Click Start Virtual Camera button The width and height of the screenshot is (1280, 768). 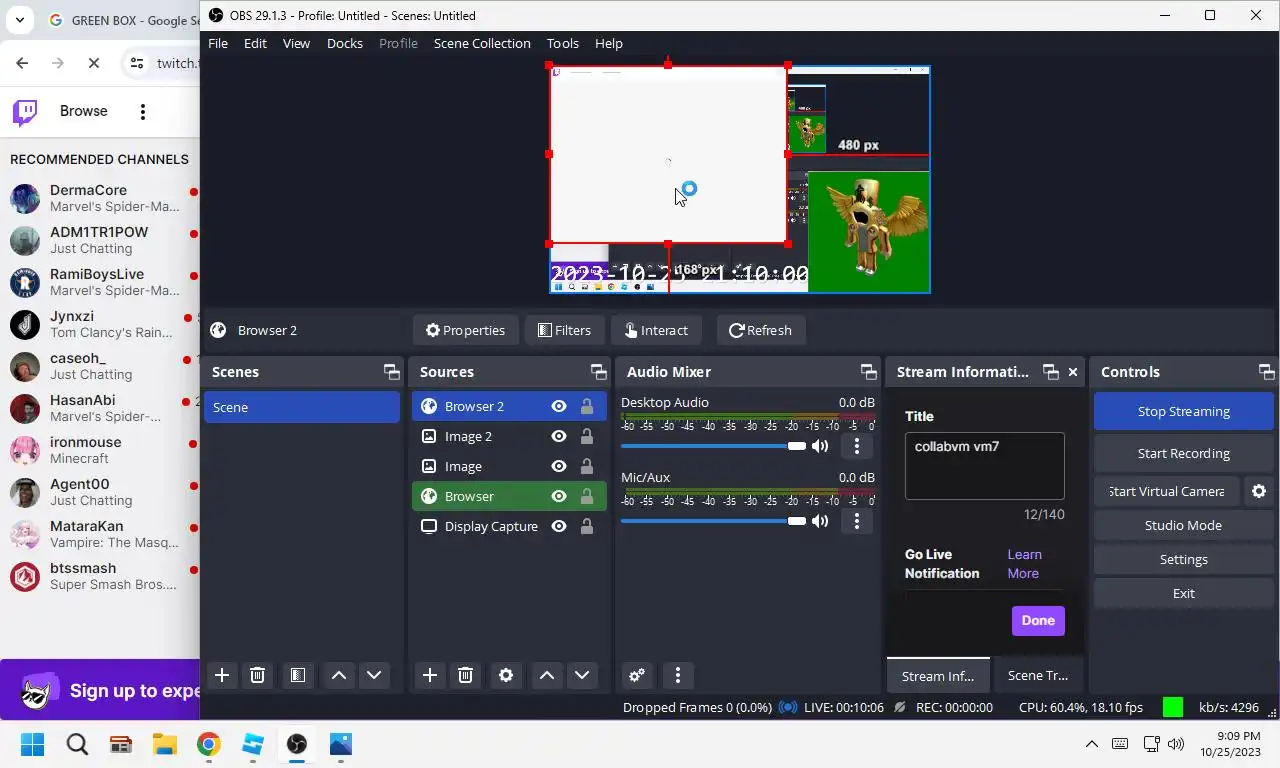click(1166, 491)
